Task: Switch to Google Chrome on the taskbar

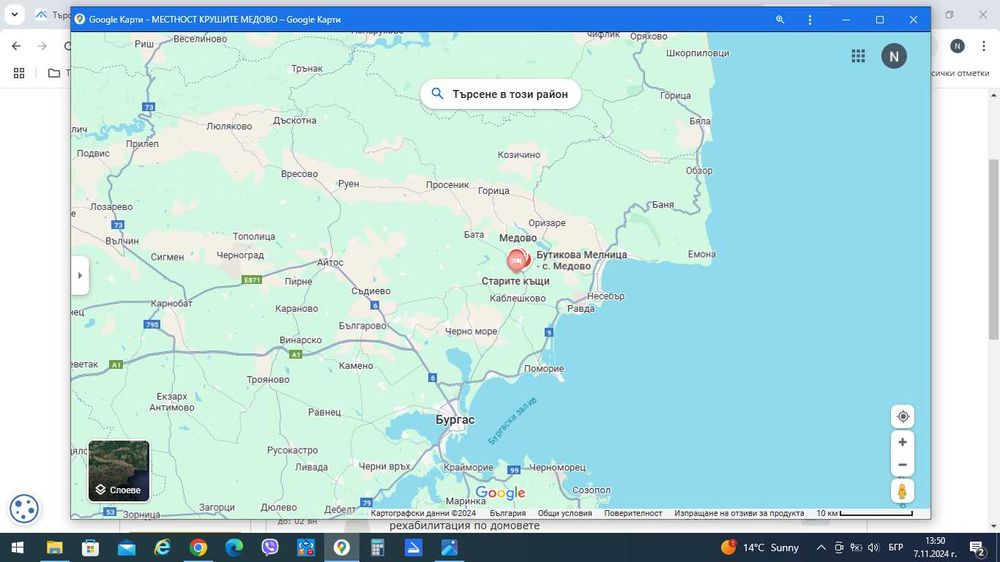Action: pyautogui.click(x=198, y=547)
